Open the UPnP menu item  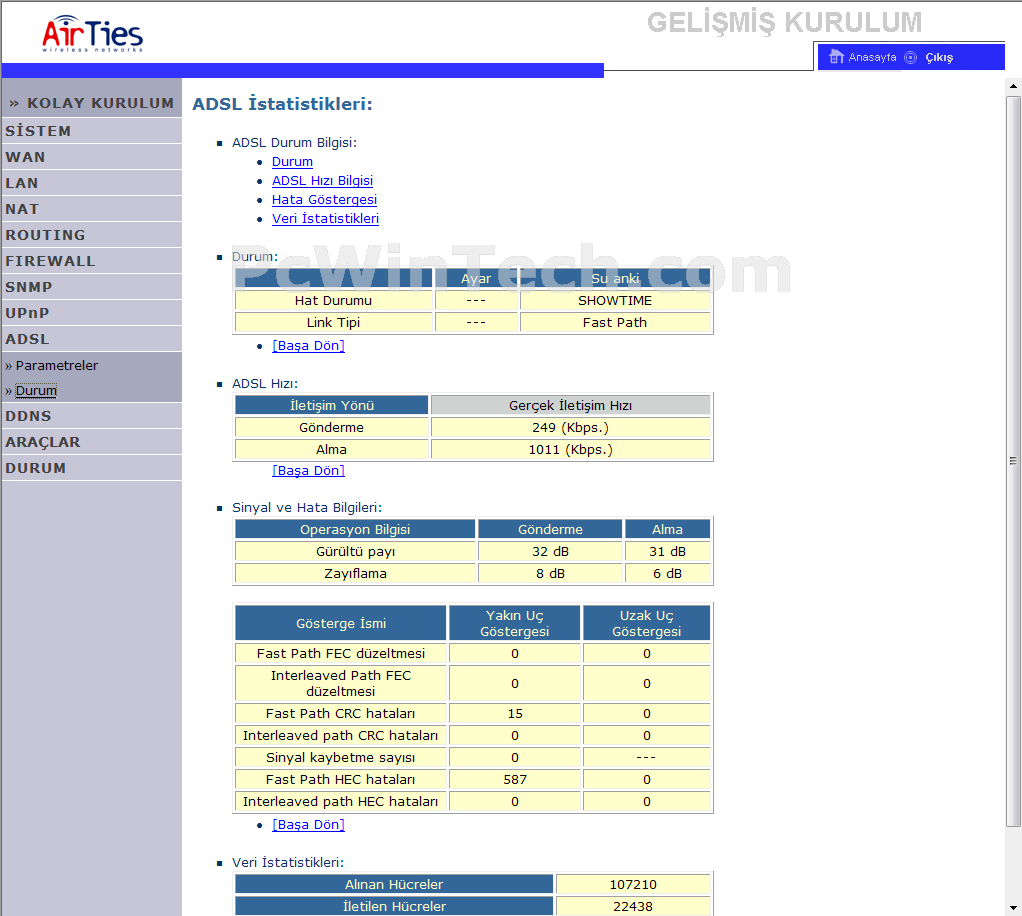[x=92, y=313]
